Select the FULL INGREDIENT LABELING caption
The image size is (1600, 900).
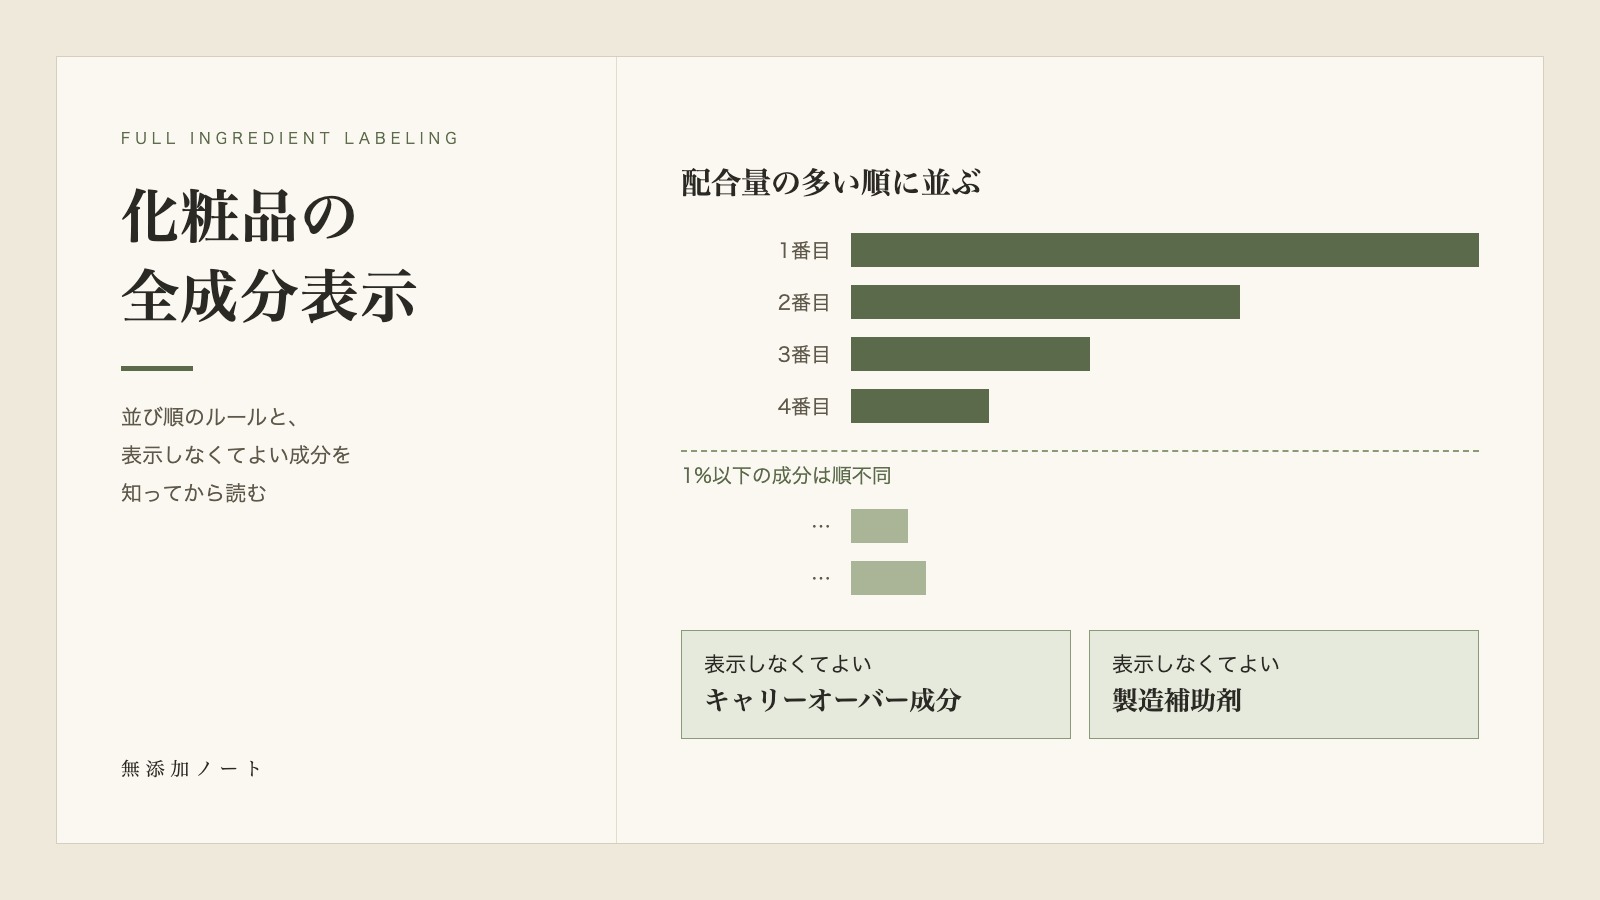290,138
